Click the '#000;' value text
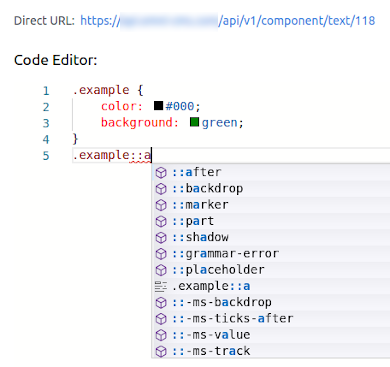 tap(183, 106)
